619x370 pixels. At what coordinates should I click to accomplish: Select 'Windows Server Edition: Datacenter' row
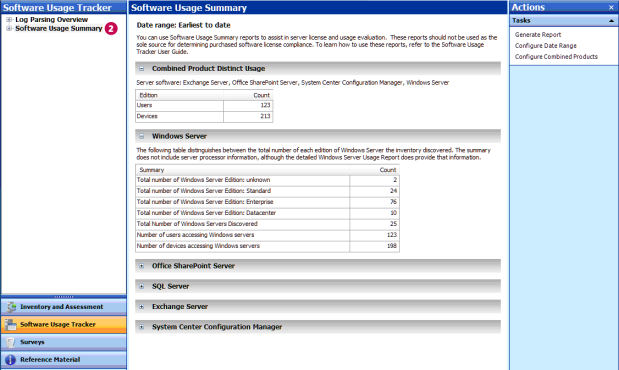click(267, 213)
